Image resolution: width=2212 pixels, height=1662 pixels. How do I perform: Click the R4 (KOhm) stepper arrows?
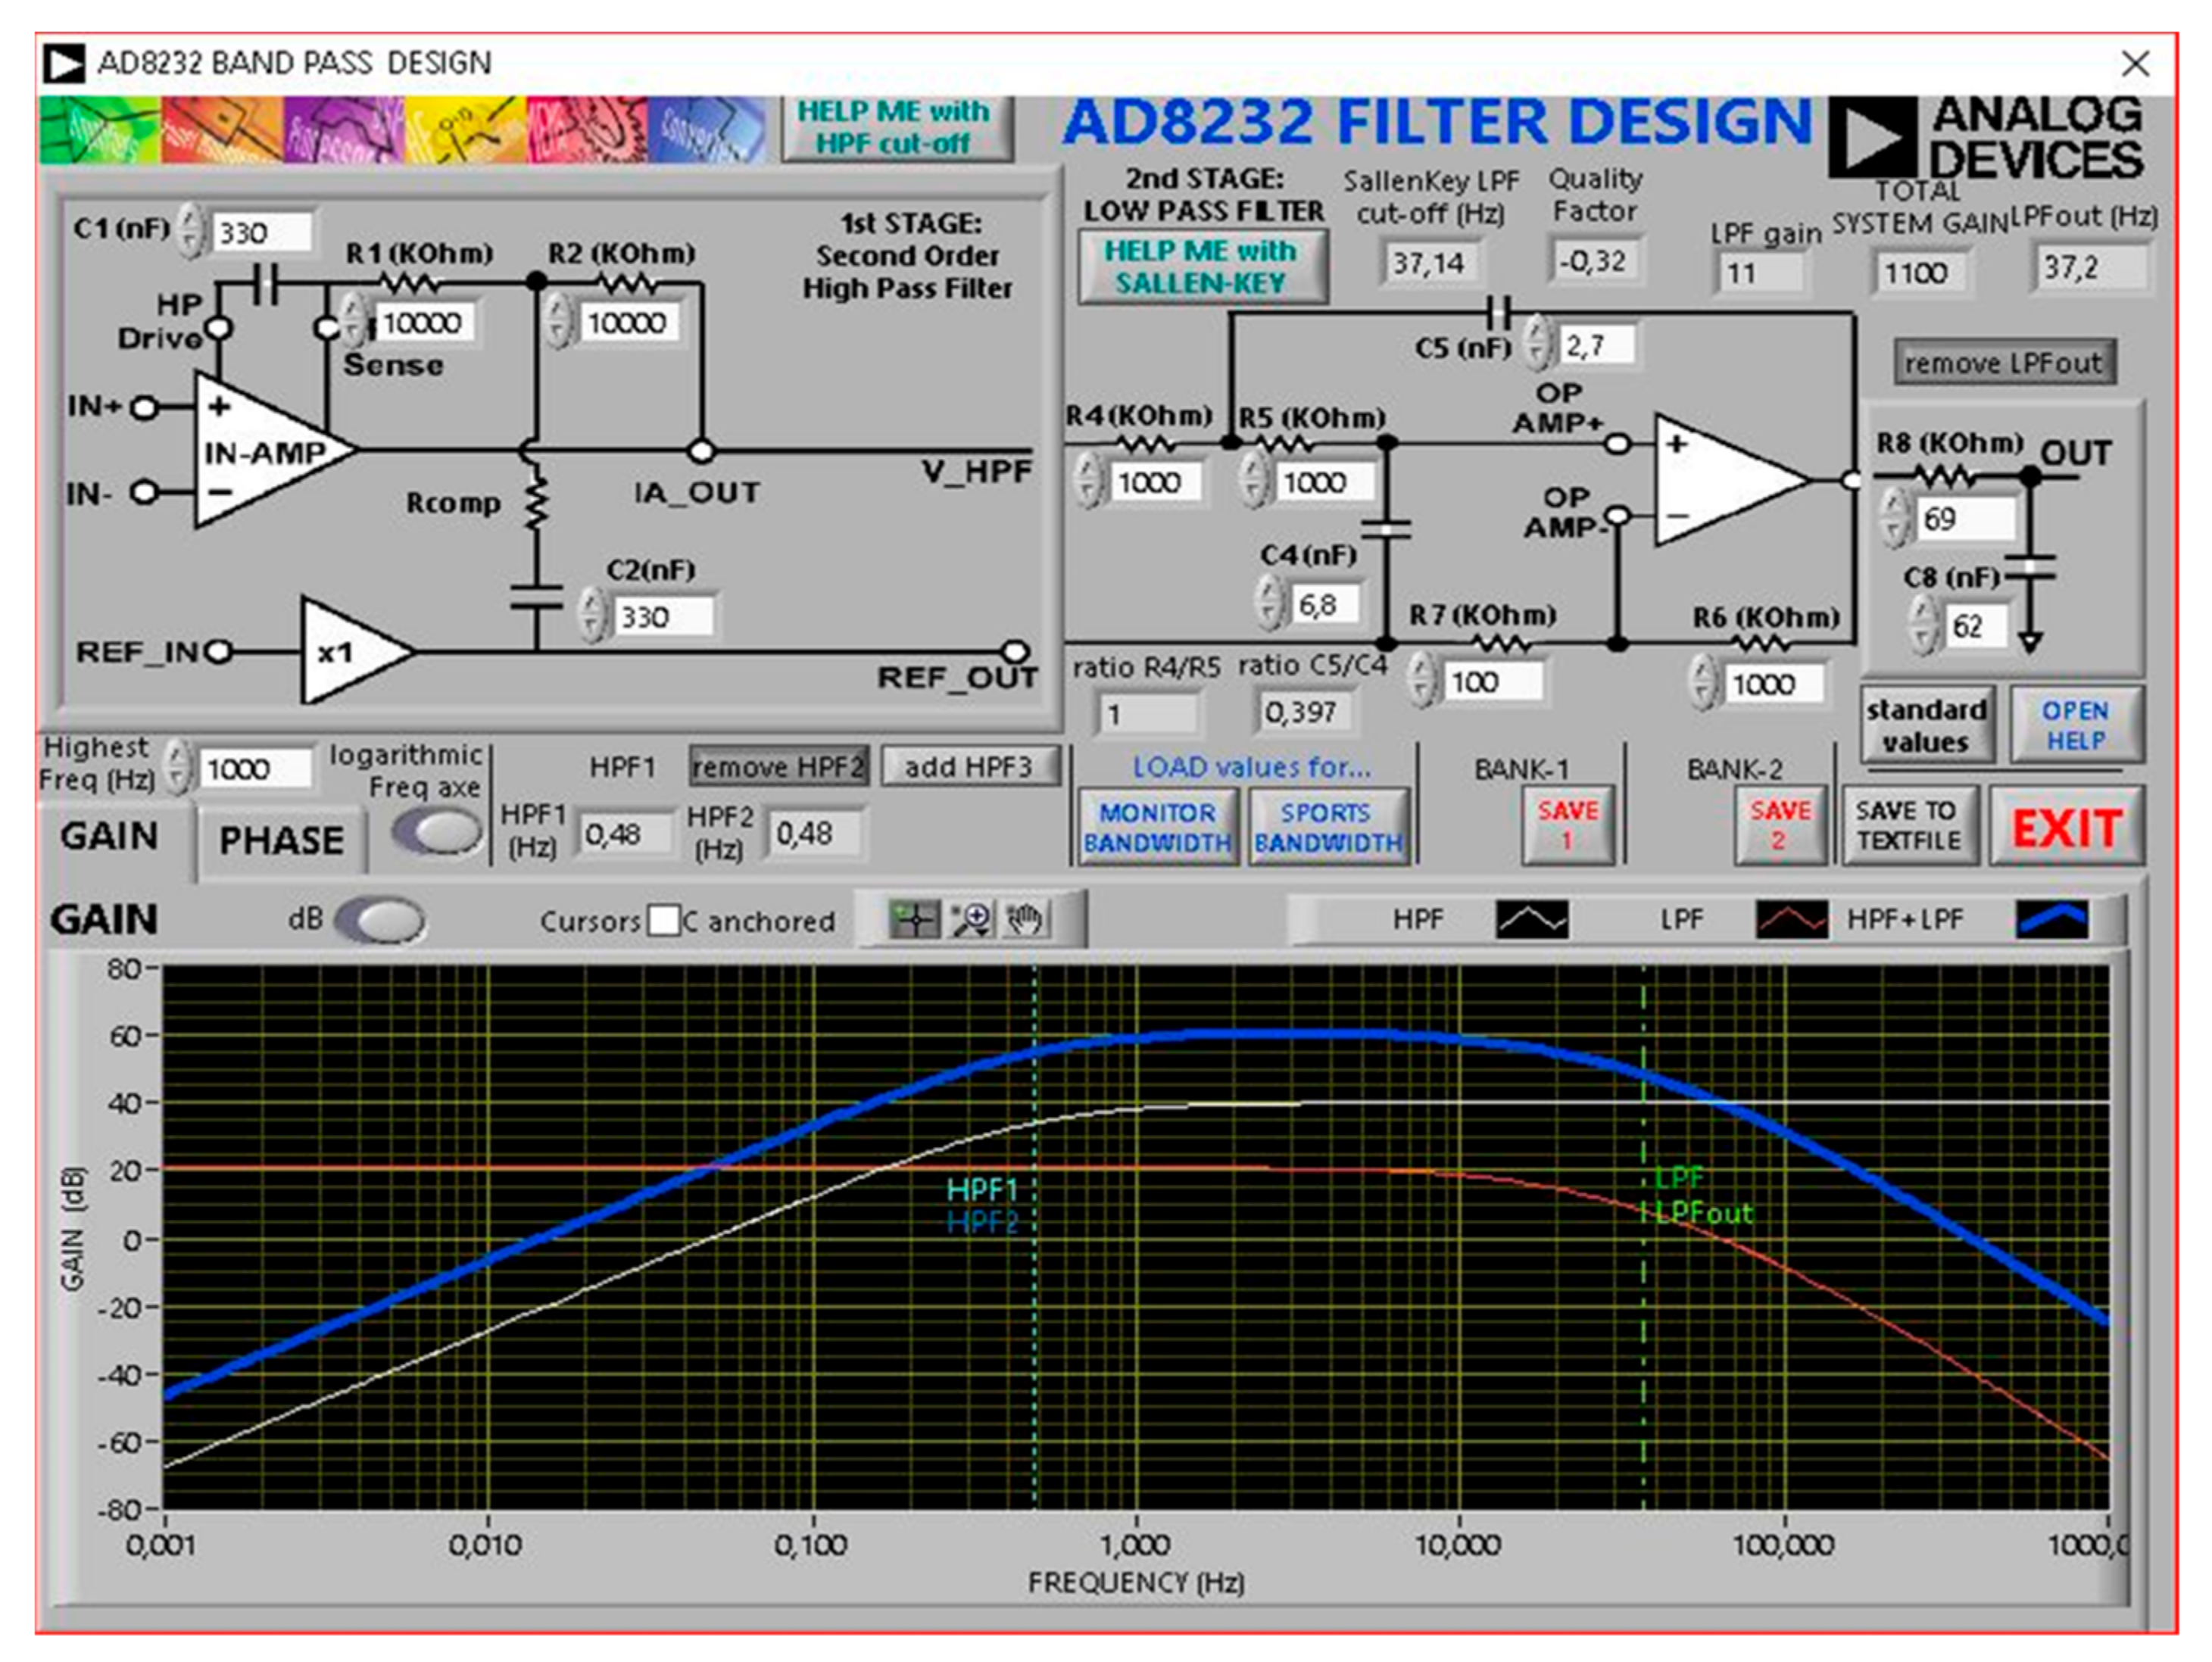tap(1089, 481)
